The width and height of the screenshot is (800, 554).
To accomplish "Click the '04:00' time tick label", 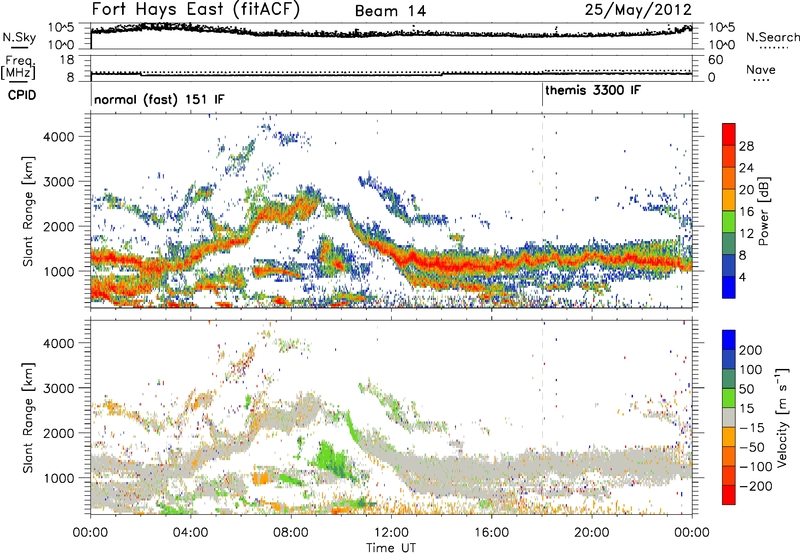I will tap(190, 533).
